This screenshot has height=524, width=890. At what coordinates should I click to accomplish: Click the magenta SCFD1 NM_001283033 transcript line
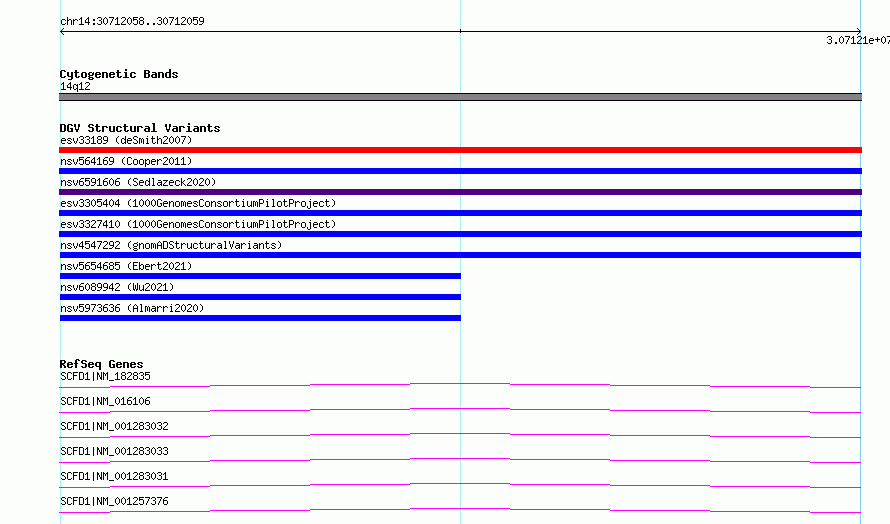pos(460,460)
